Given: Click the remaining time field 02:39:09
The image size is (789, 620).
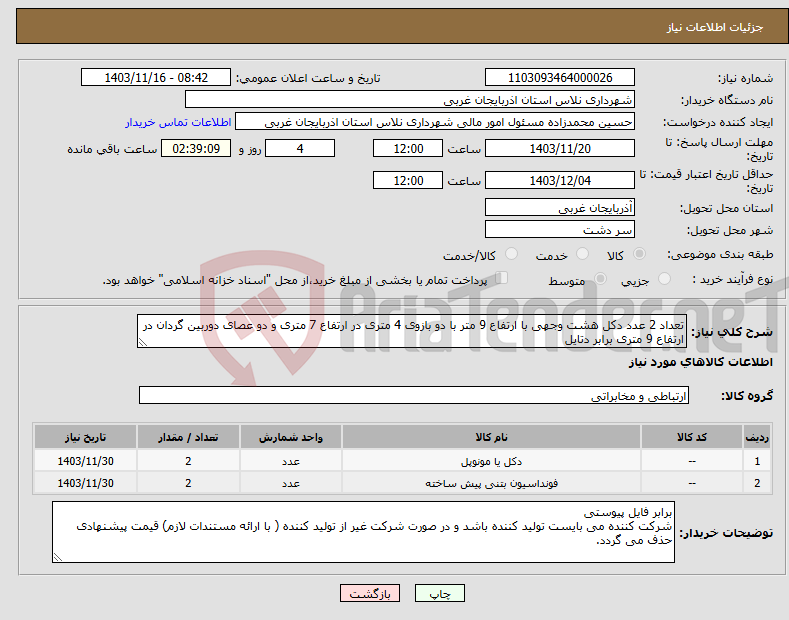Looking at the screenshot, I should click(x=196, y=148).
